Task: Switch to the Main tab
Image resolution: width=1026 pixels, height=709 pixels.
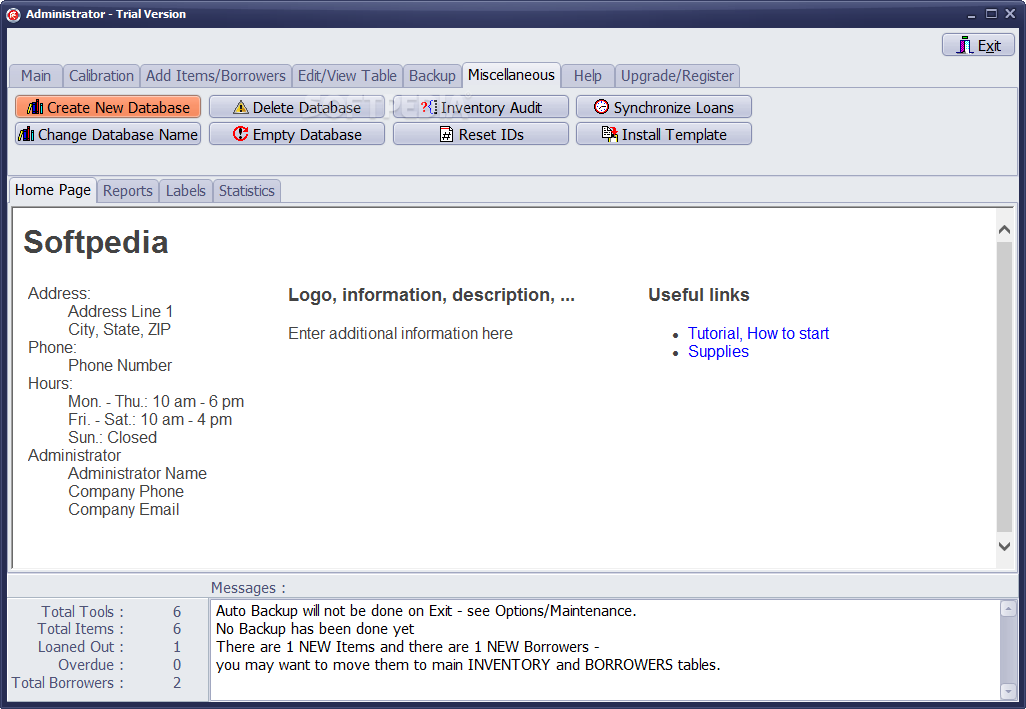Action: click(36, 76)
